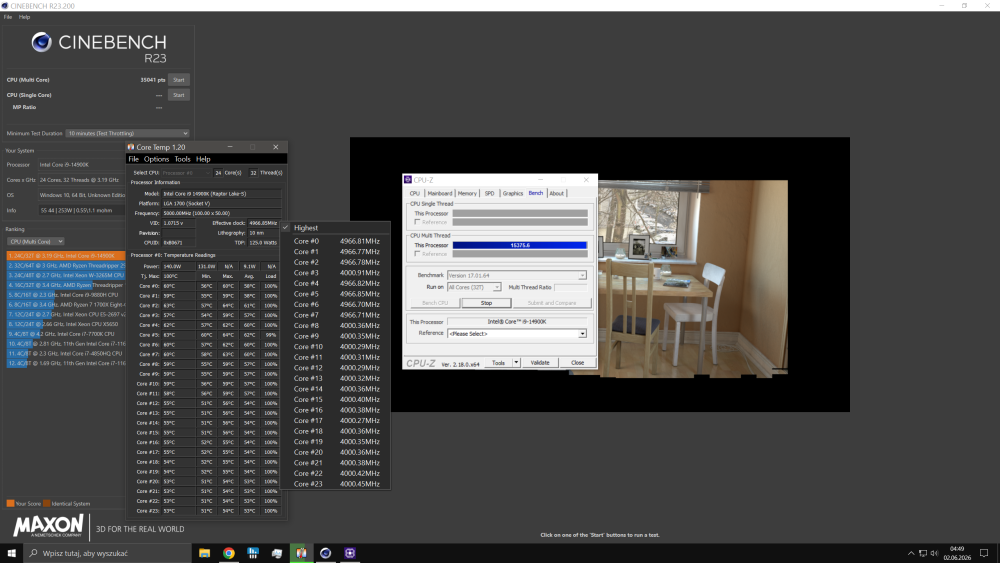Image resolution: width=1000 pixels, height=563 pixels.
Task: Toggle Multi Thread Reference checkbox in CPU-Z
Action: [417, 254]
